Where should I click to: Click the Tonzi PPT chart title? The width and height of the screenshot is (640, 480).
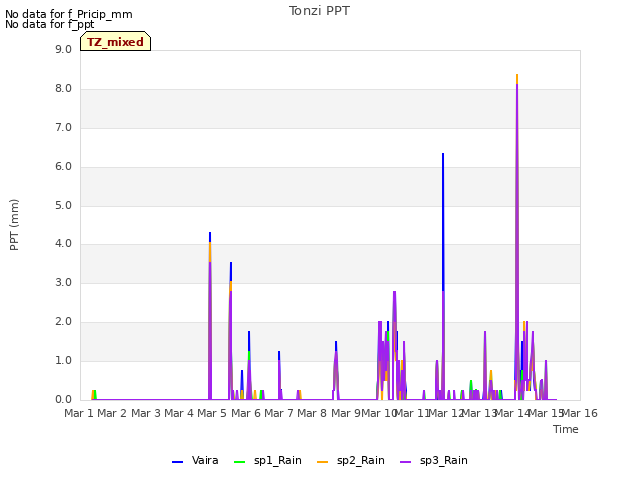pos(319,11)
